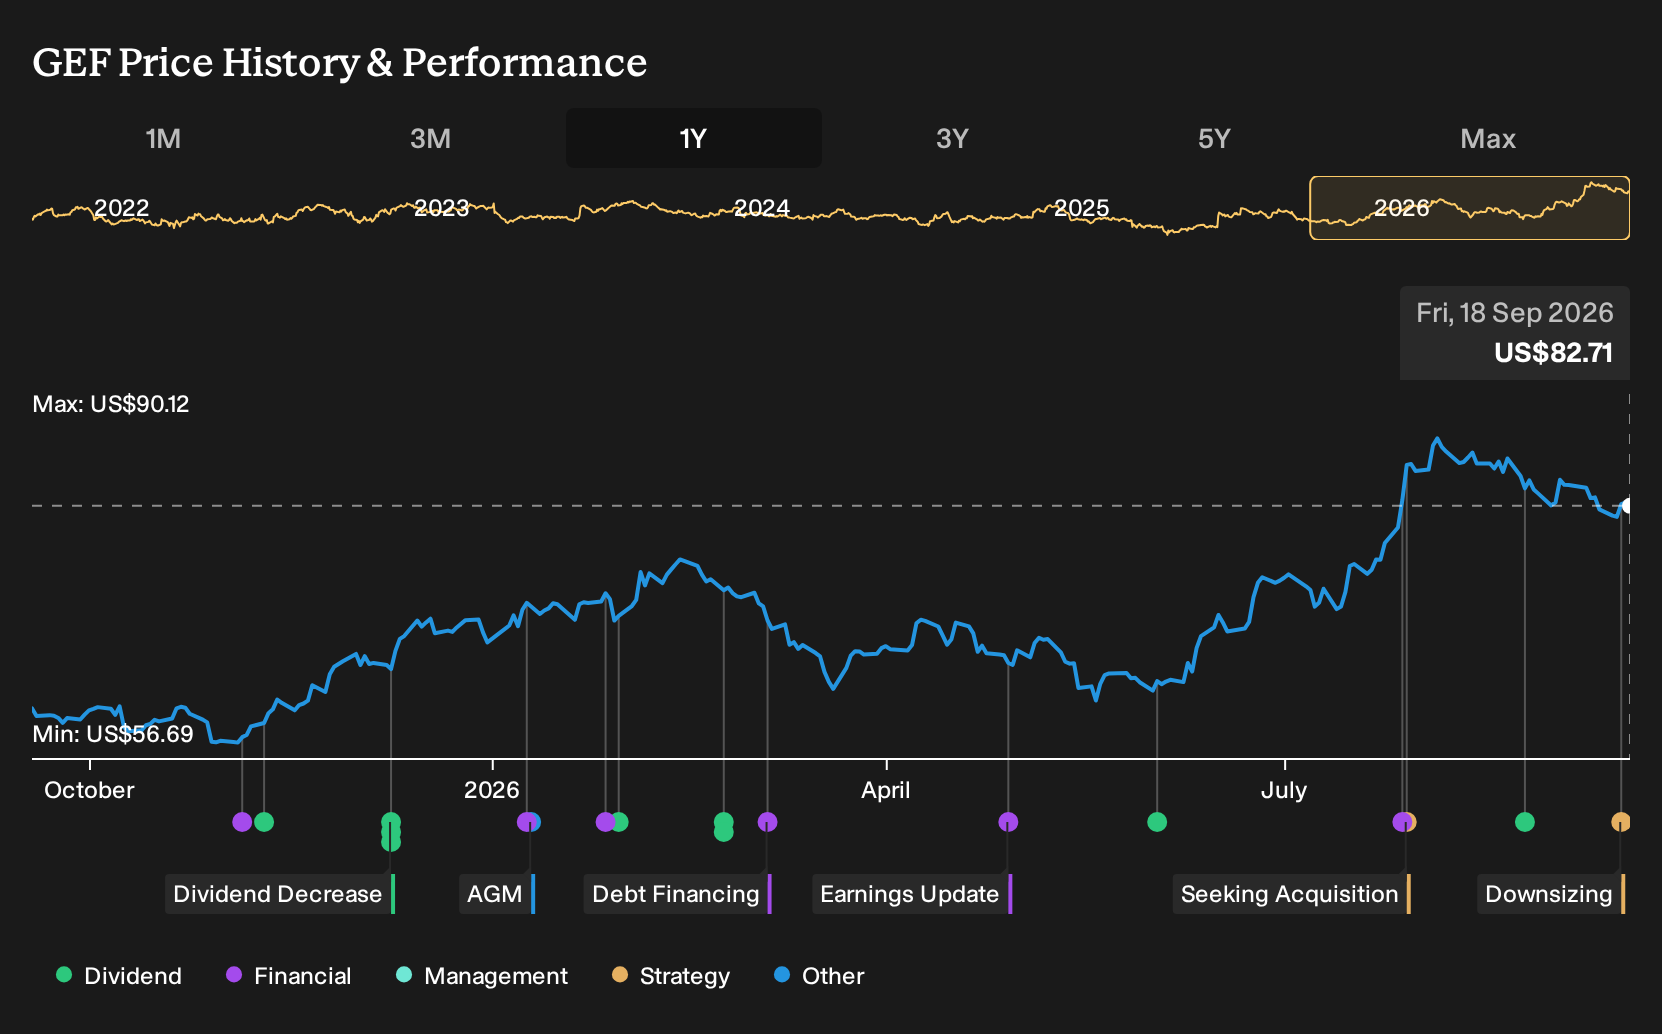Open the Dividend Decrease event label
This screenshot has height=1034, width=1662.
pyautogui.click(x=280, y=894)
